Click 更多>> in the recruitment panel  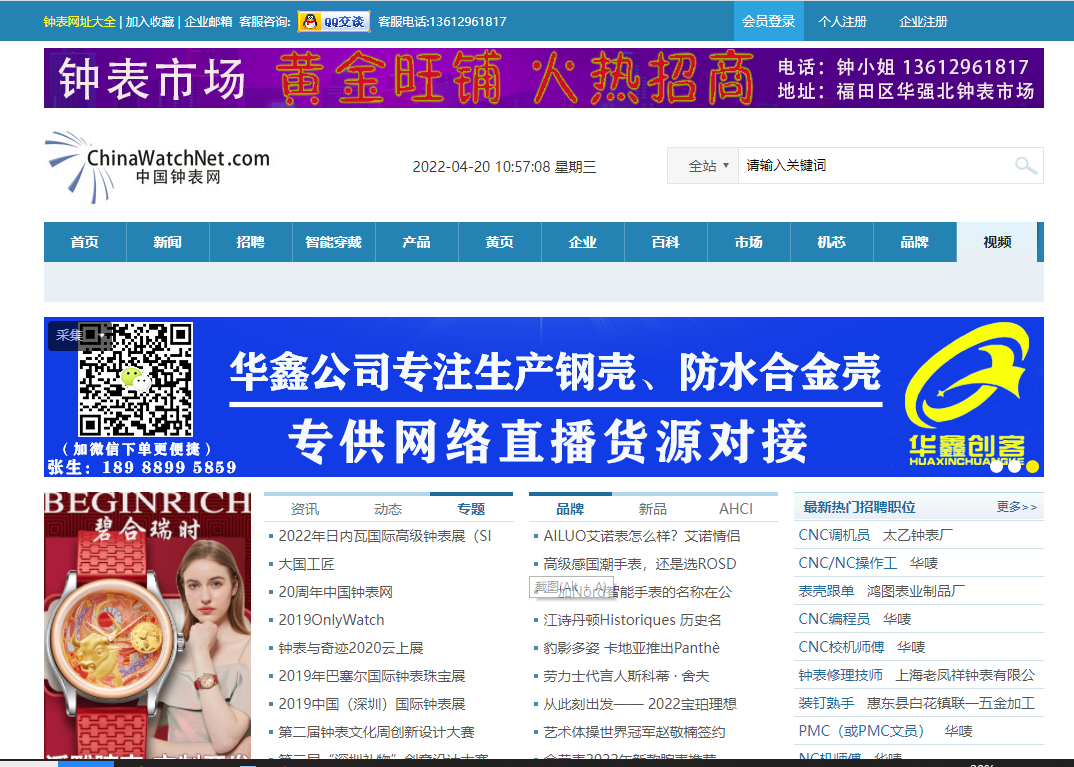pyautogui.click(x=1017, y=507)
